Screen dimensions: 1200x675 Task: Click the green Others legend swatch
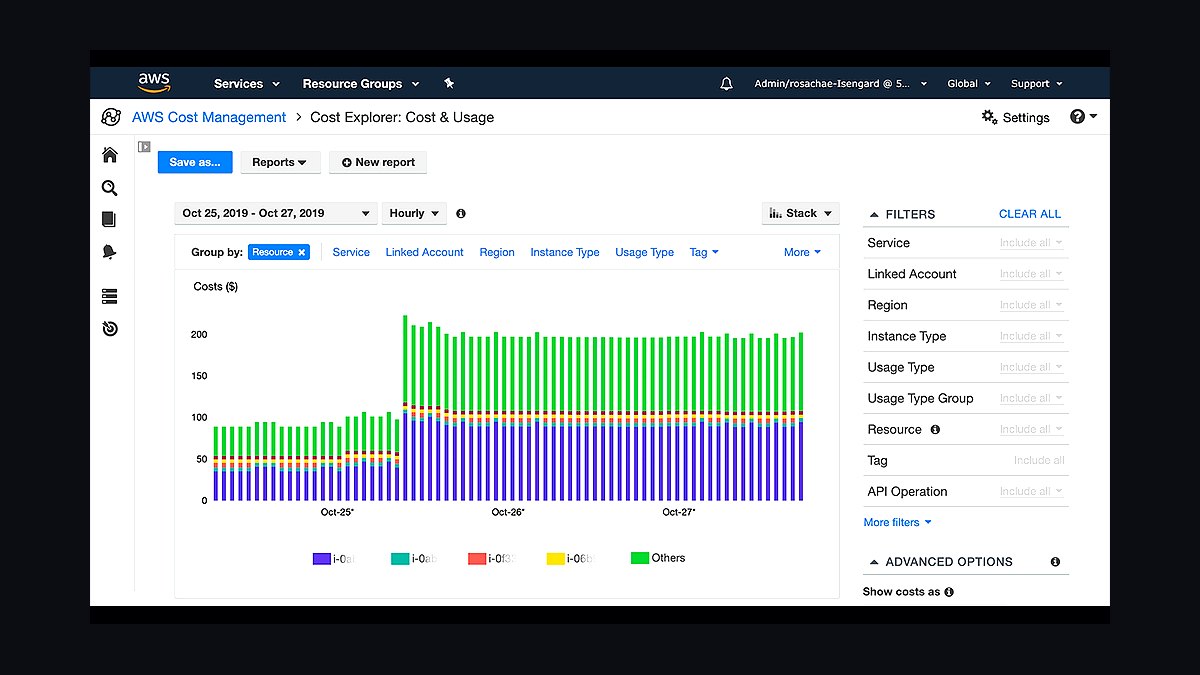coord(640,557)
